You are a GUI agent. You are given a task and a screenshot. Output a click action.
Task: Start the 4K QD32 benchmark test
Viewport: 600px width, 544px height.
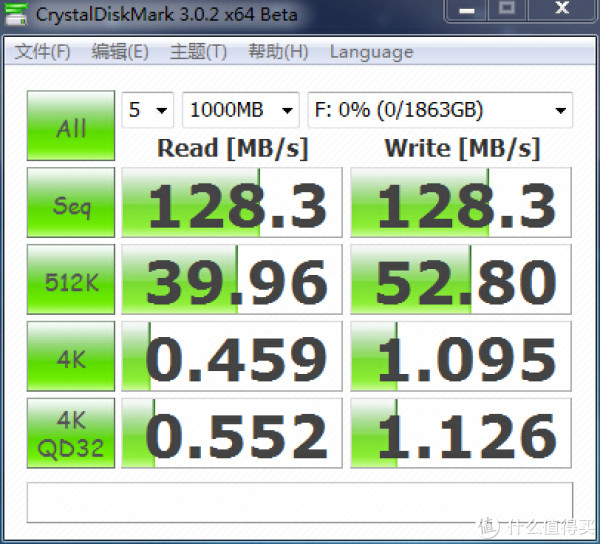[71, 433]
